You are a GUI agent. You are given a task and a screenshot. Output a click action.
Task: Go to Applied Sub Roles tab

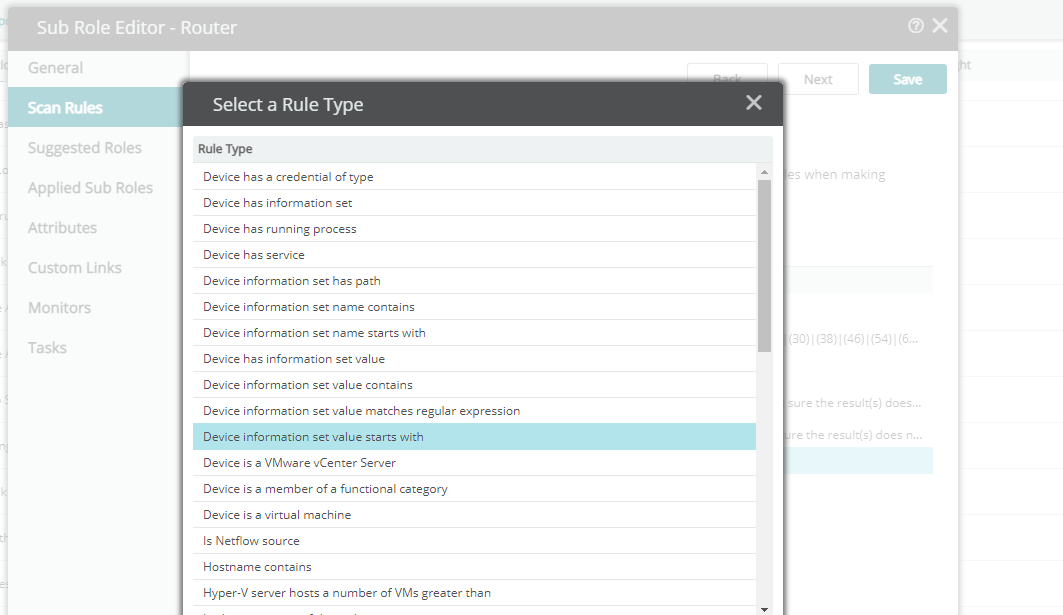[90, 188]
